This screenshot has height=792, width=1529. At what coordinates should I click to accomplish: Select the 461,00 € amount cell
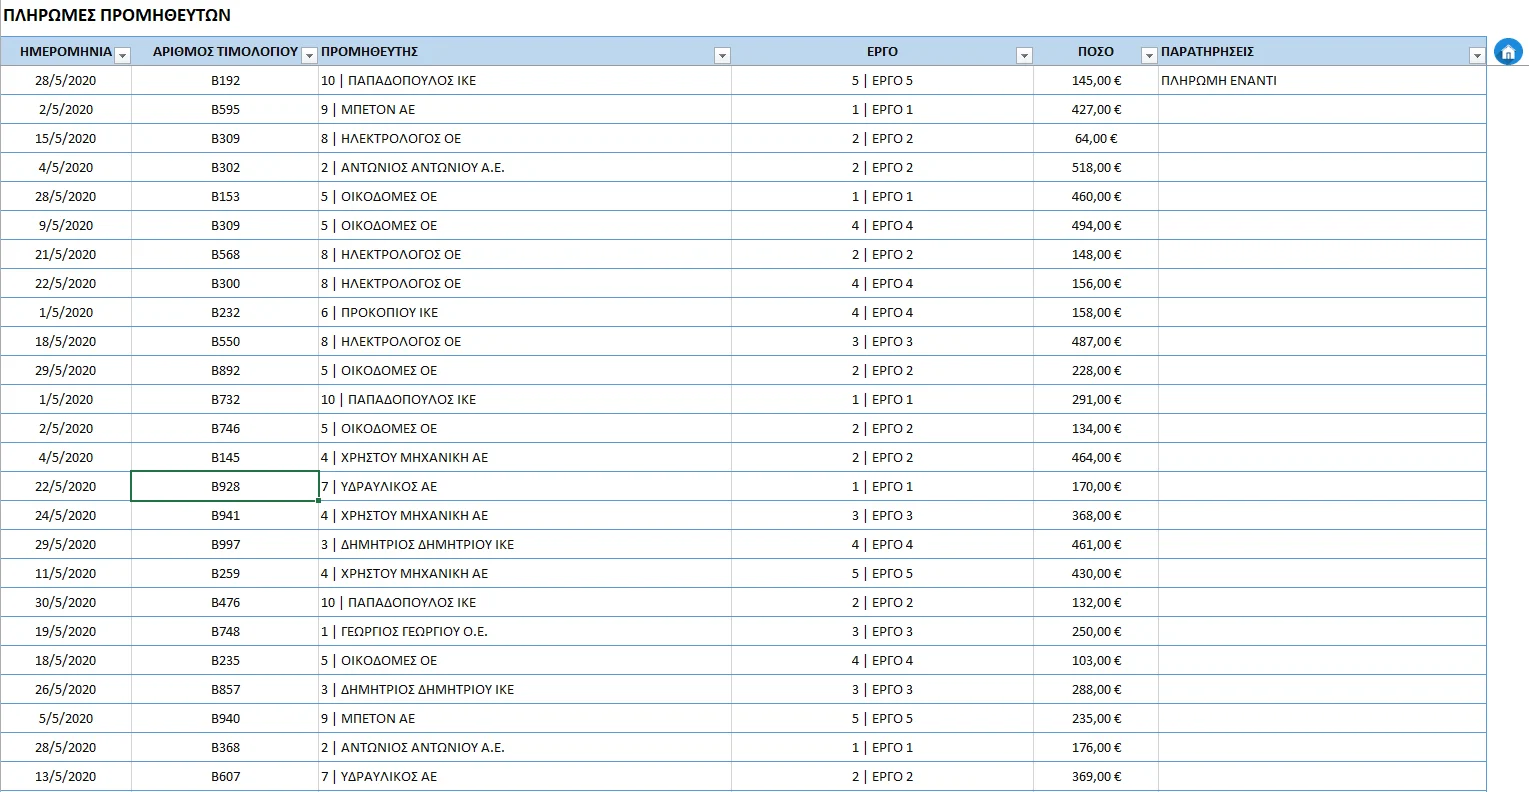click(x=1096, y=544)
